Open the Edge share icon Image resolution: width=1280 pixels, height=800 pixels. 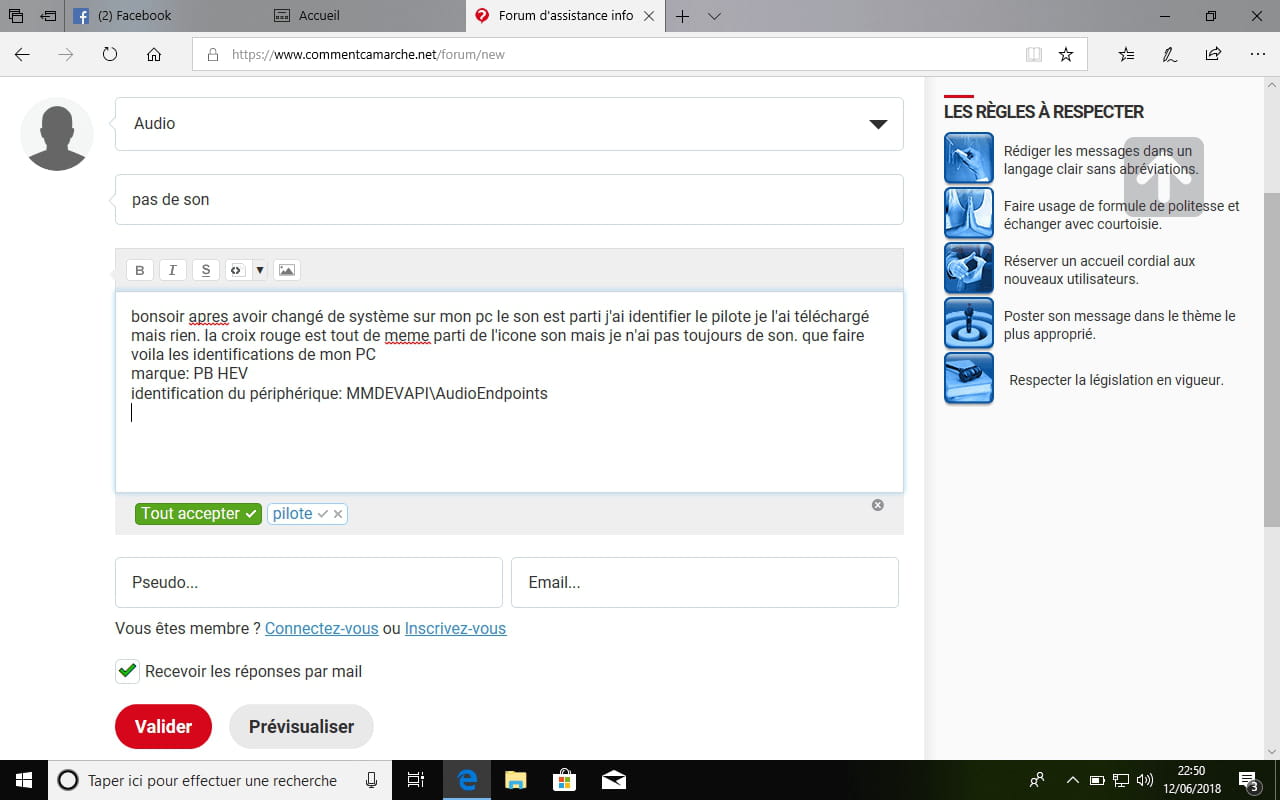pyautogui.click(x=1212, y=54)
